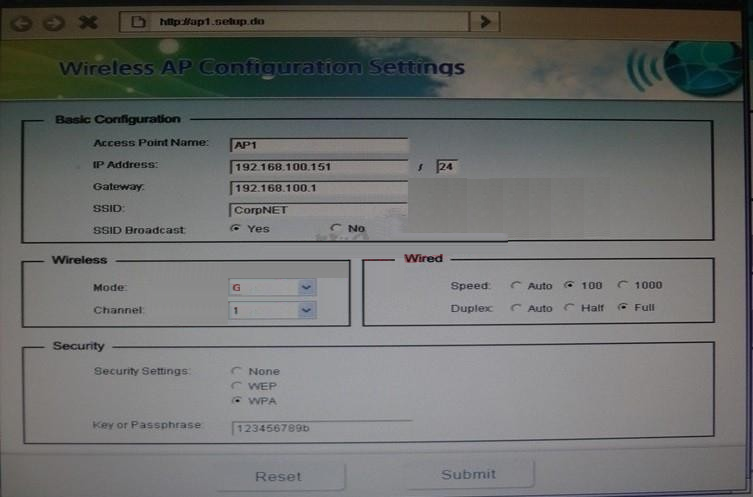Set wired speed to Auto

[516, 285]
